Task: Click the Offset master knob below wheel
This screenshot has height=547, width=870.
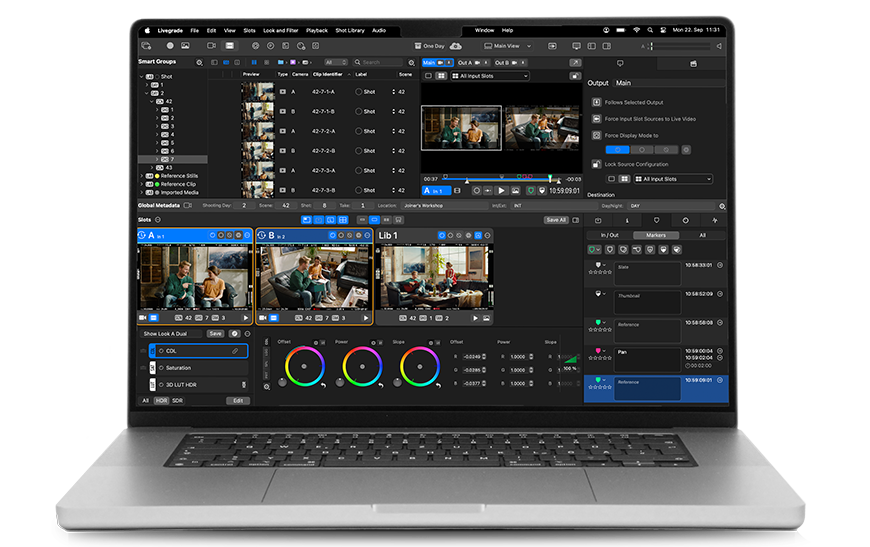Action: pyautogui.click(x=282, y=383)
